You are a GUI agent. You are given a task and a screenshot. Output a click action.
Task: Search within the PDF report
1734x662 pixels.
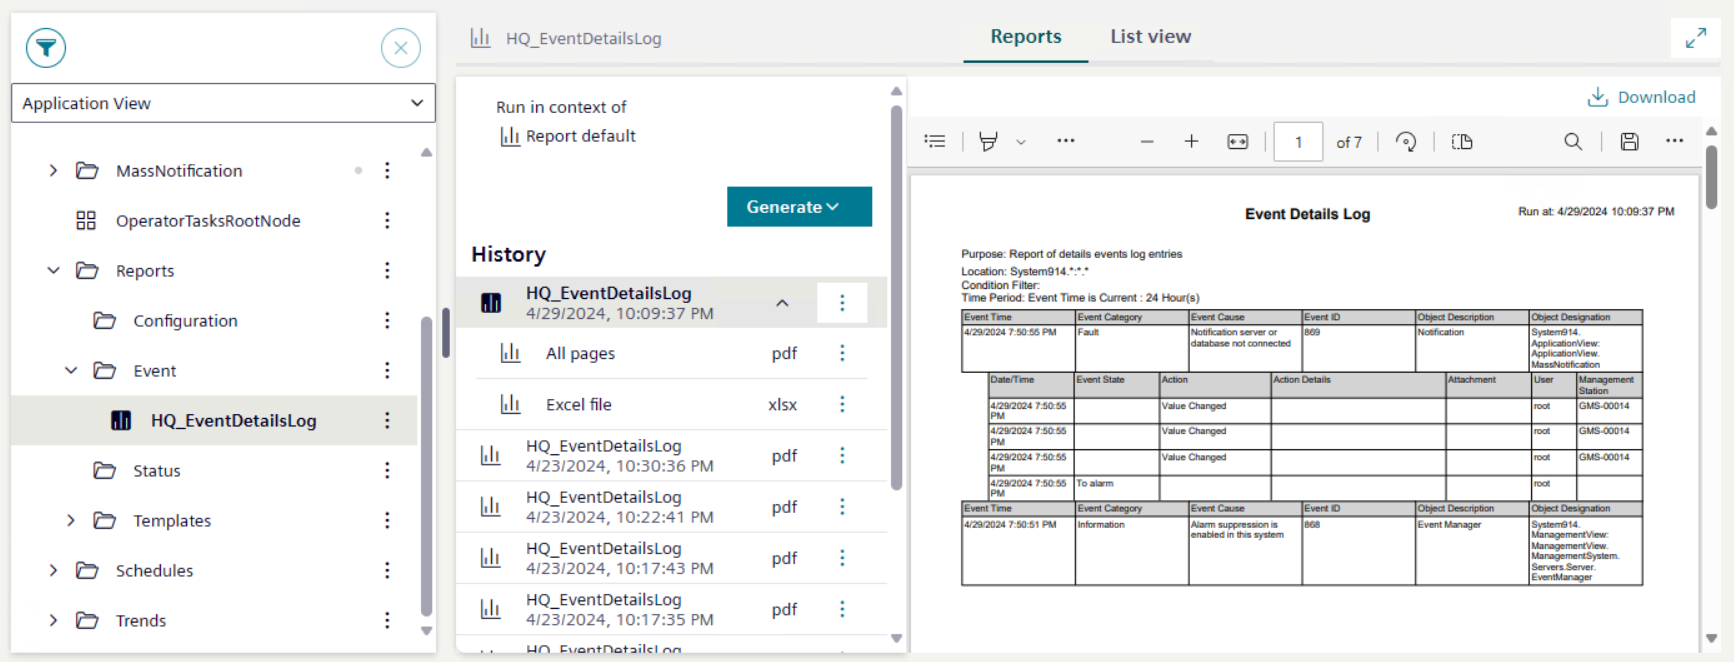click(x=1573, y=142)
